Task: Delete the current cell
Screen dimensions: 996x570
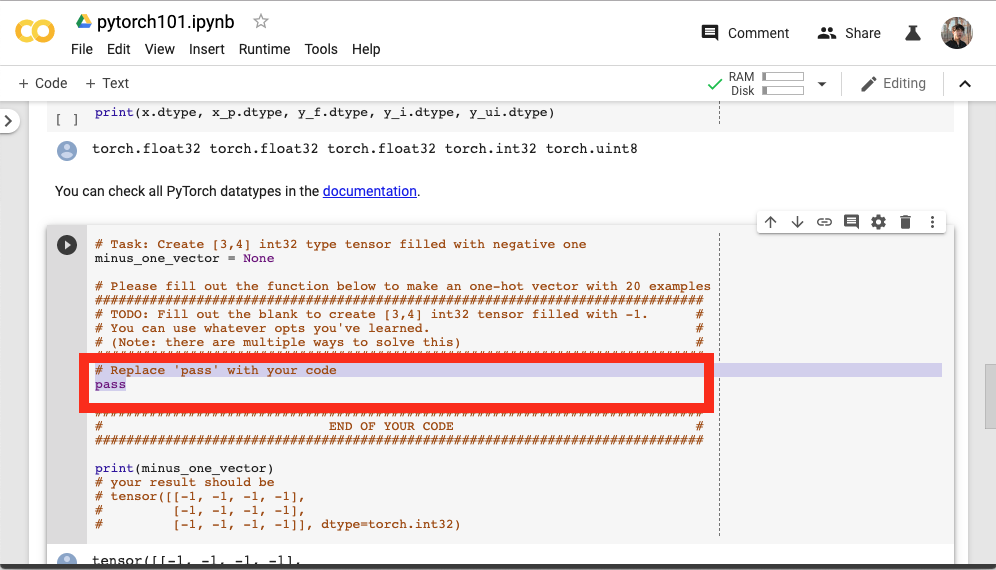Action: (x=905, y=222)
